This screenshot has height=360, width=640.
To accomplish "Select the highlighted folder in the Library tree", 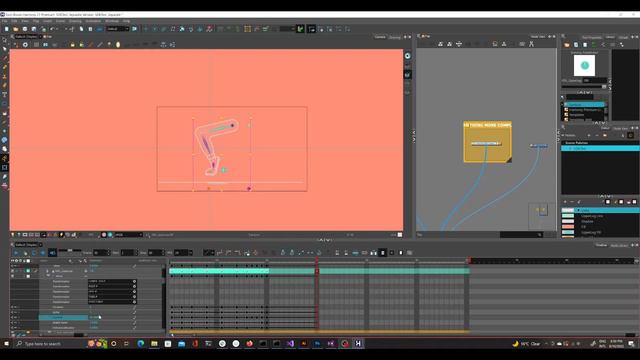I will click(585, 105).
